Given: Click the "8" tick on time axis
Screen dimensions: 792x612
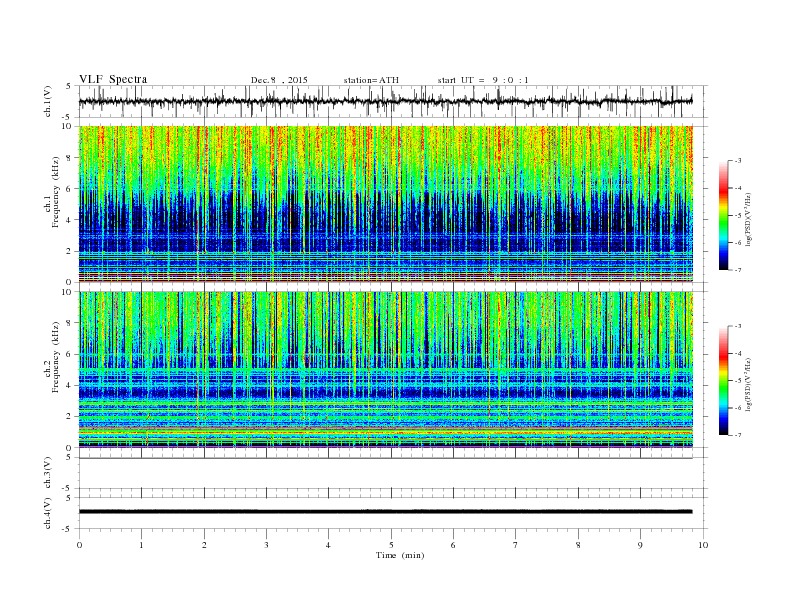Looking at the screenshot, I should pos(578,545).
